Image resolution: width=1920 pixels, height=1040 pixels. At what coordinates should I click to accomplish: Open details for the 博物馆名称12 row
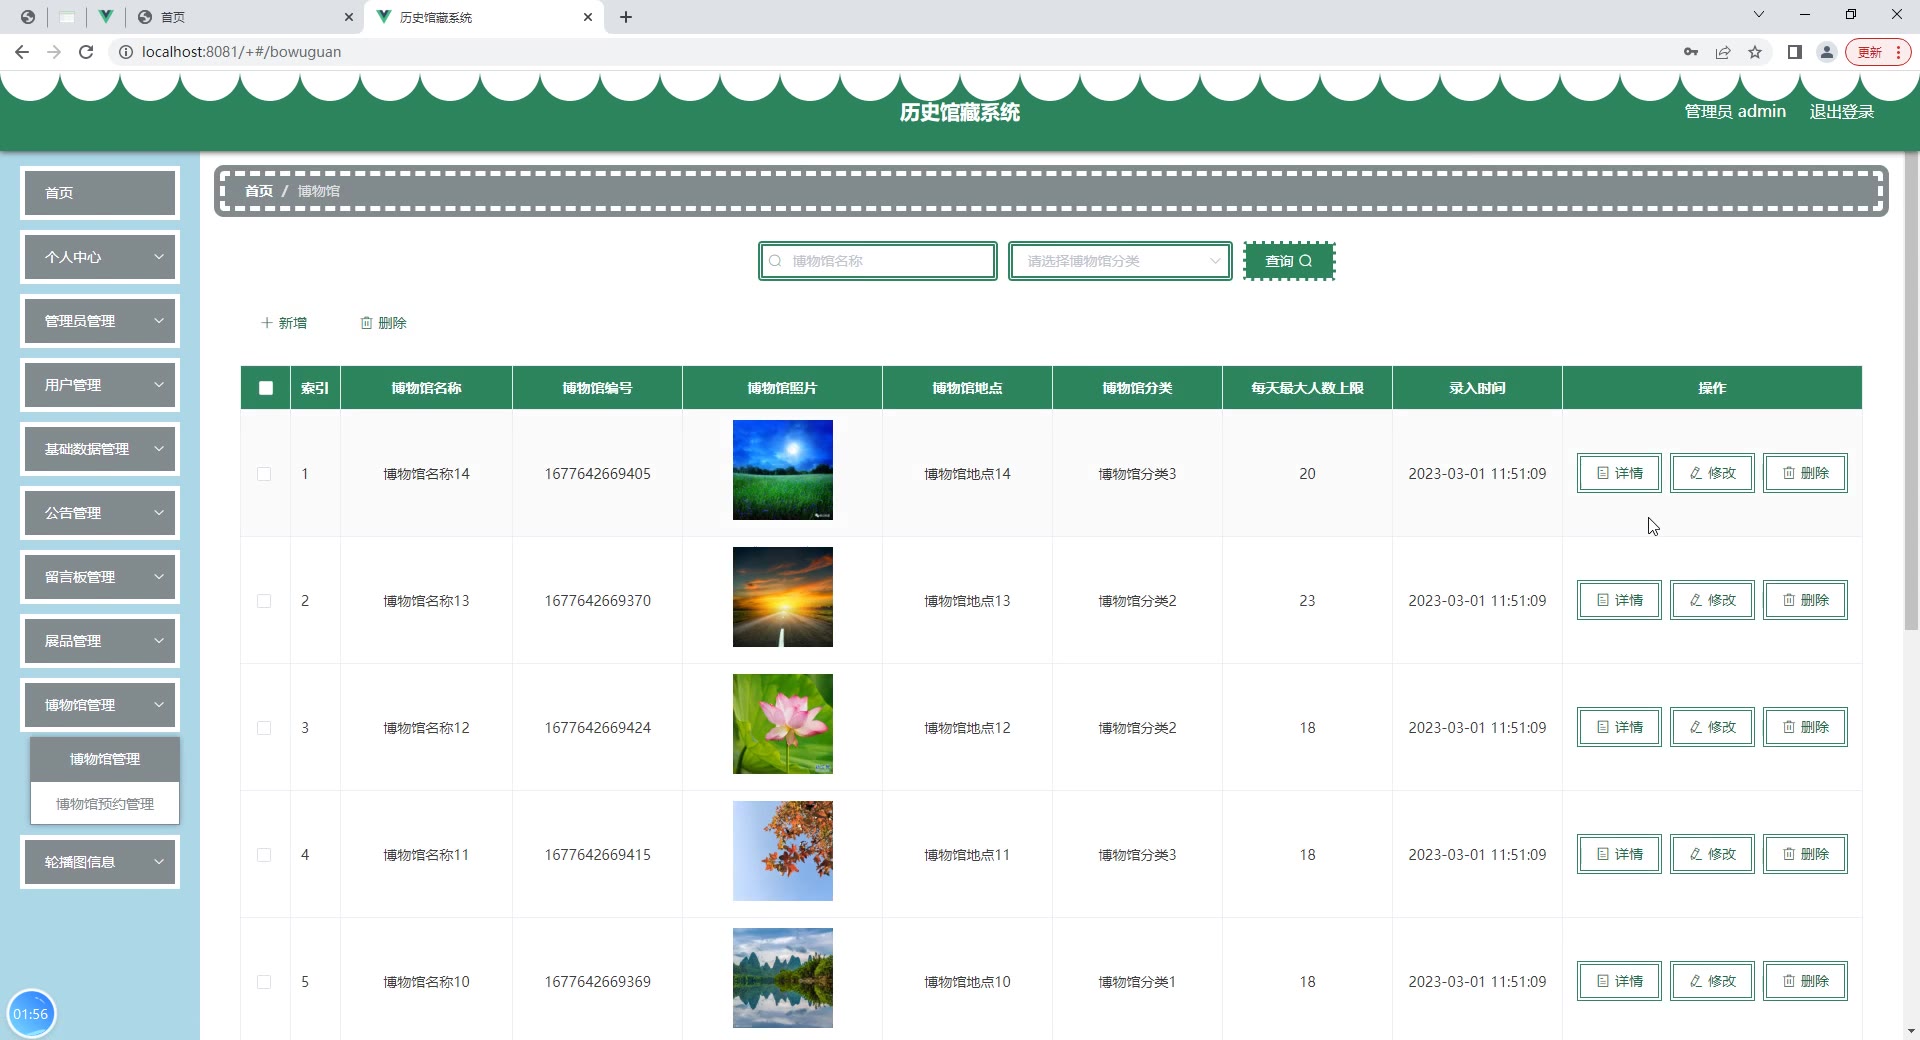pyautogui.click(x=1619, y=727)
